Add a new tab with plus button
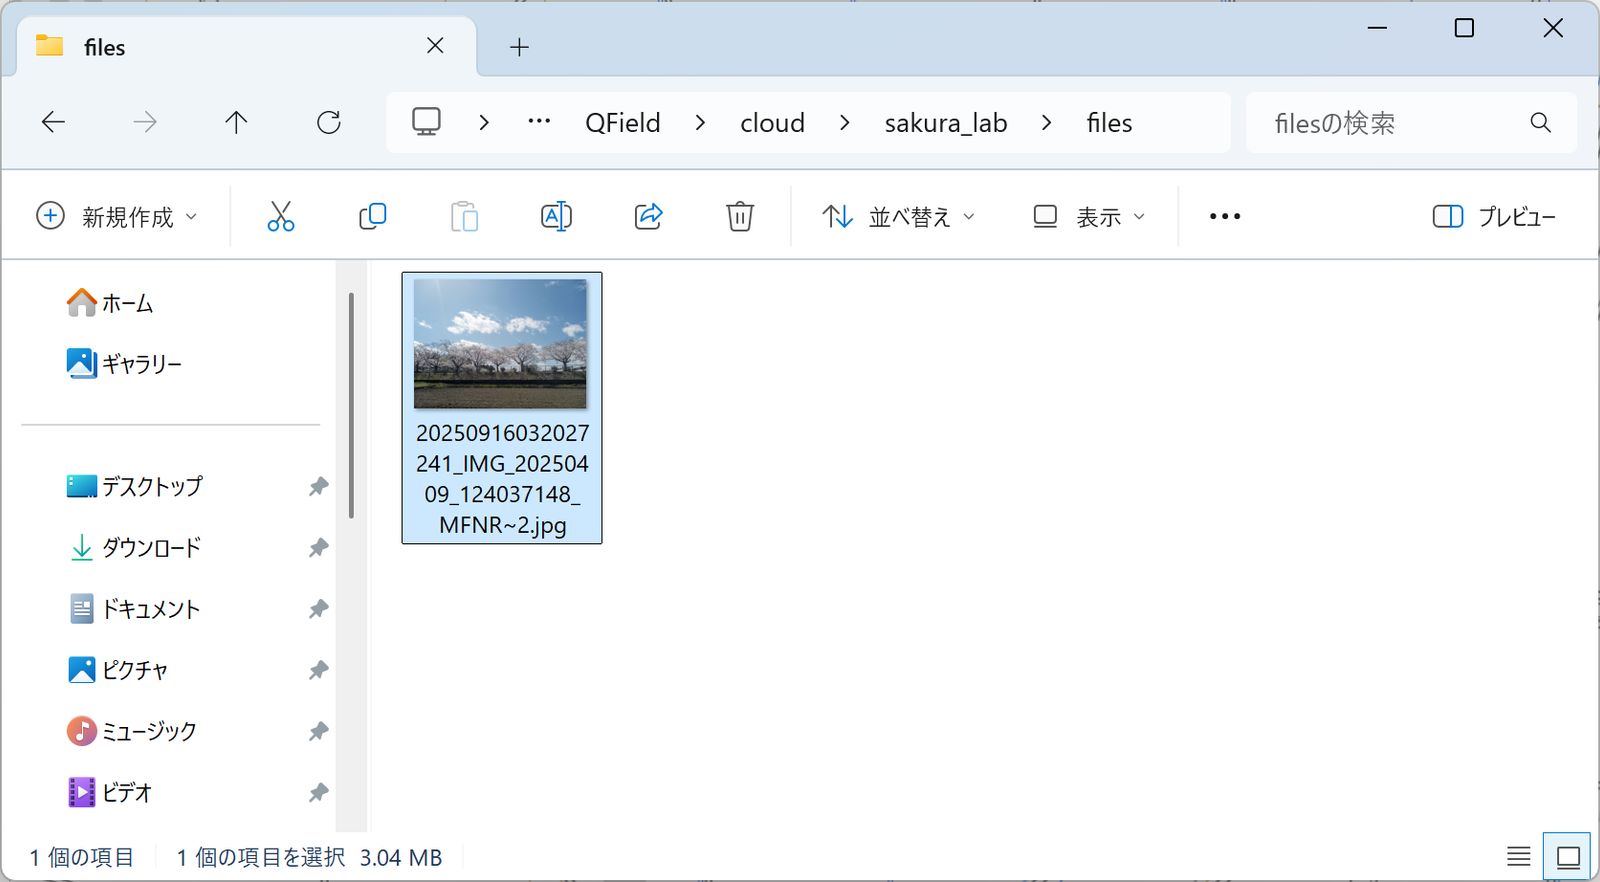This screenshot has height=882, width=1600. tap(519, 46)
